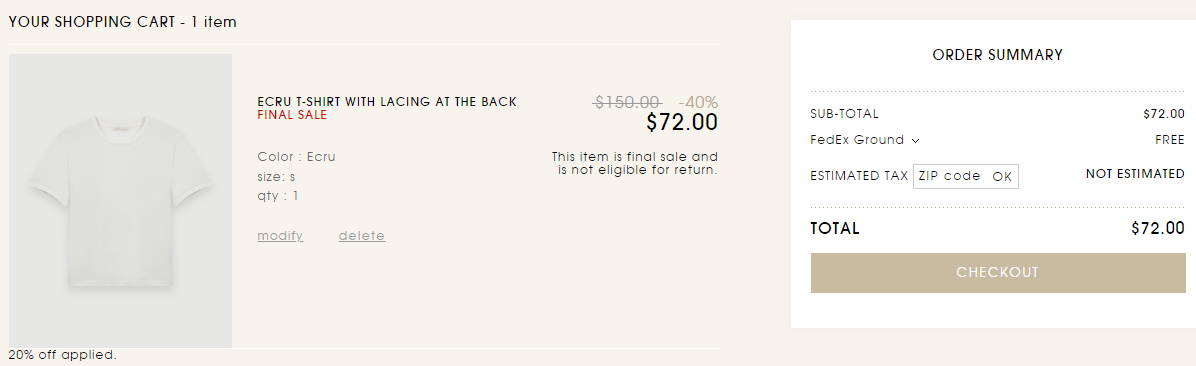Click the struck-through $150.00 original price
Screen dimensions: 1196x366
pos(628,102)
